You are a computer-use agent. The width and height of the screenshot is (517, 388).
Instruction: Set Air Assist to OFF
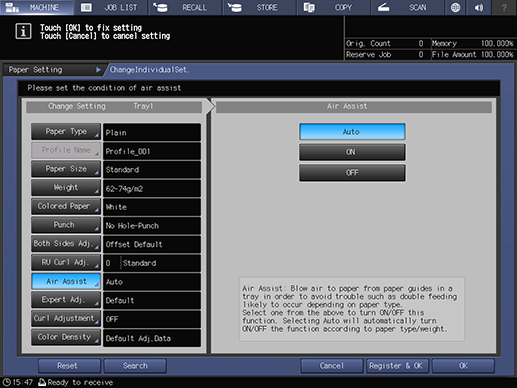pyautogui.click(x=352, y=173)
